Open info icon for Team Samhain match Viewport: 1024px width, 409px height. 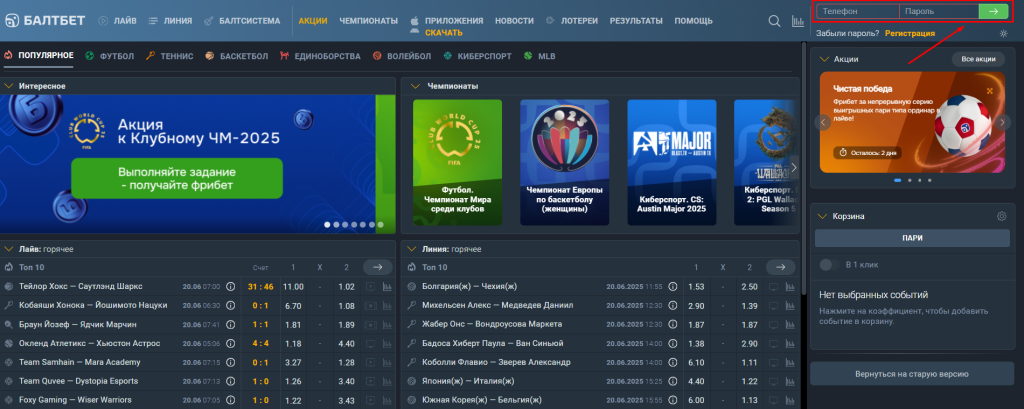click(x=231, y=362)
